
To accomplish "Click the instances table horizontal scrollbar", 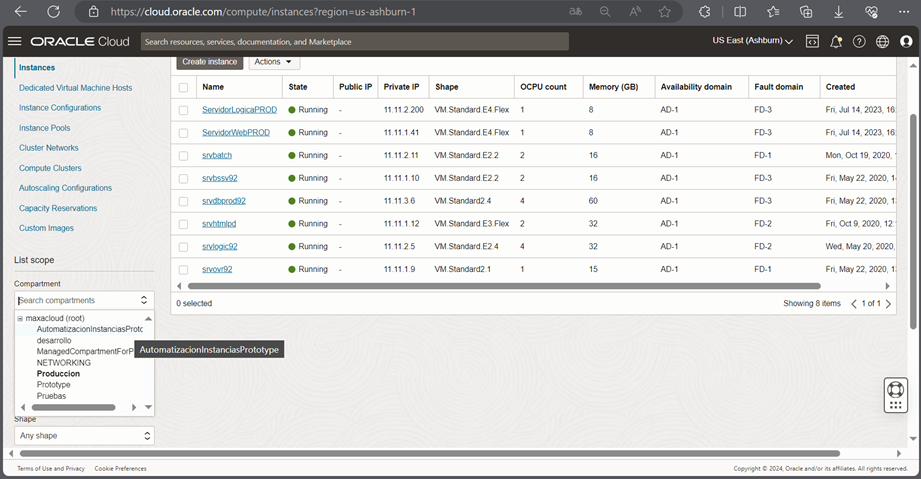I will [x=504, y=286].
